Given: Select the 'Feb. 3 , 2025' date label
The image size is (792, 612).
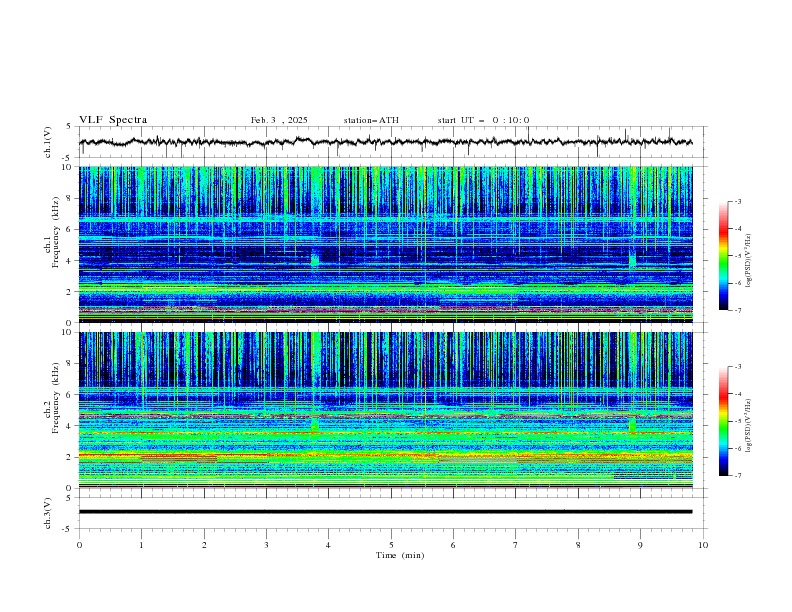Looking at the screenshot, I should (x=279, y=120).
